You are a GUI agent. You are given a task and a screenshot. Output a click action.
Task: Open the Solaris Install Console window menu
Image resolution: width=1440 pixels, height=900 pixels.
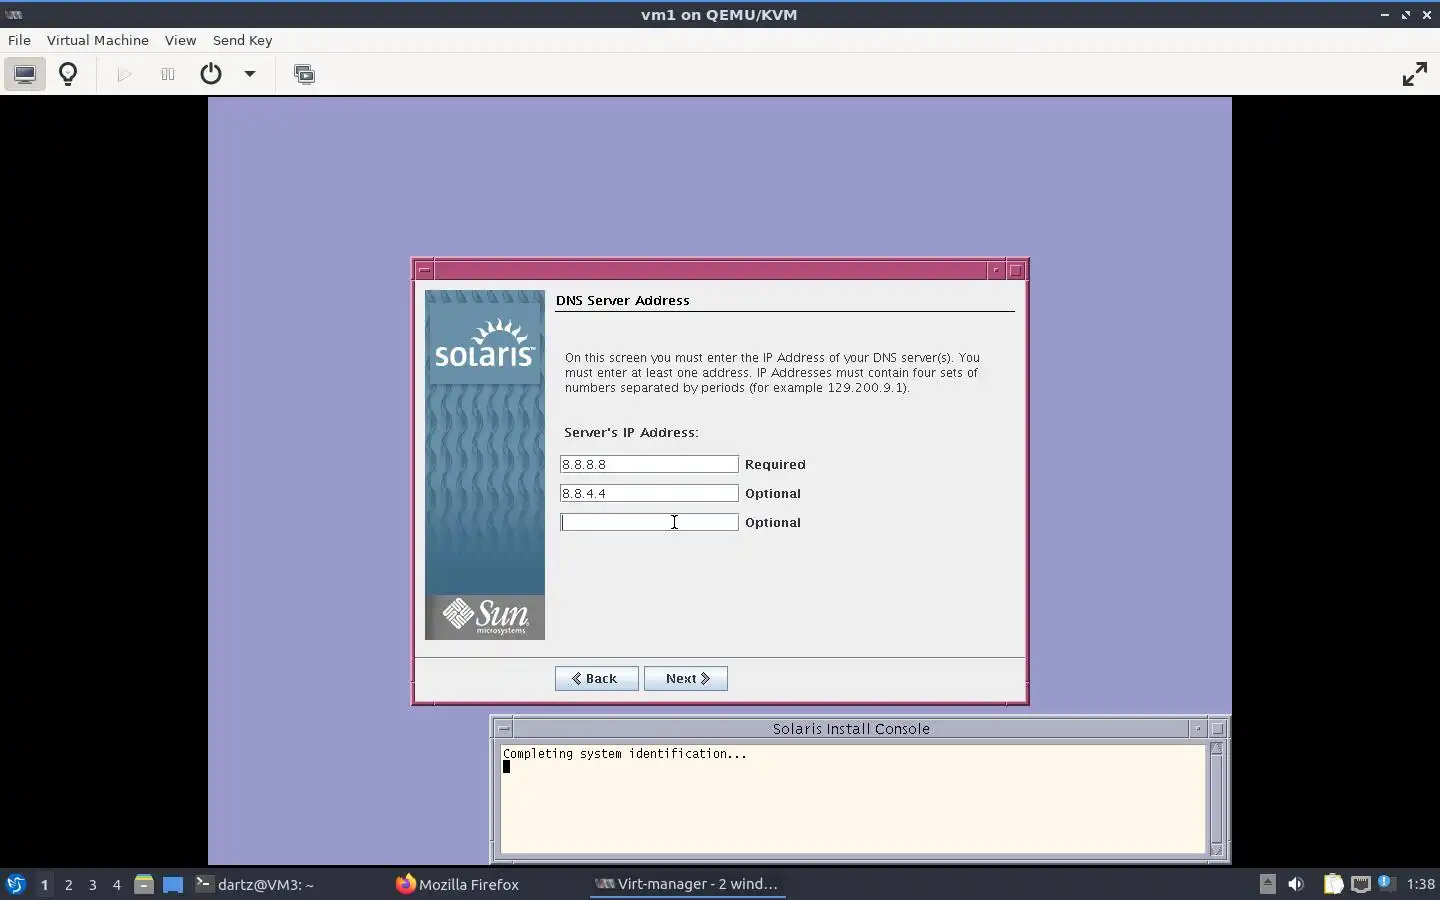click(x=504, y=728)
